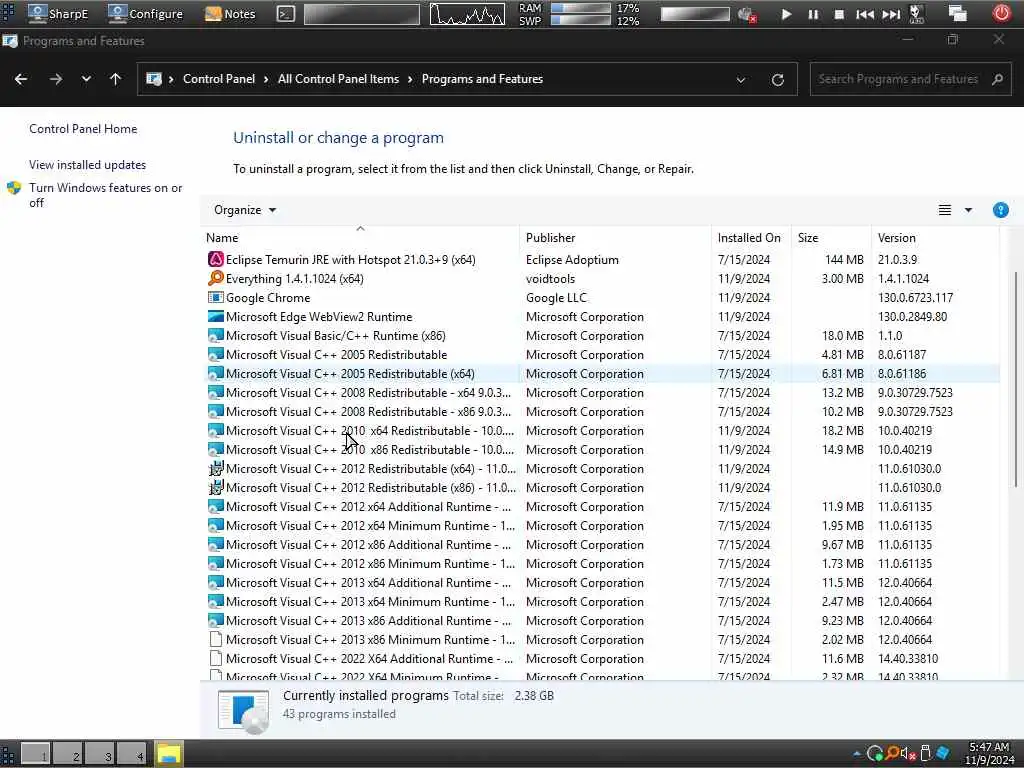Expand hidden system tray icons arrow
Screen dimensions: 1024x768
coord(856,754)
